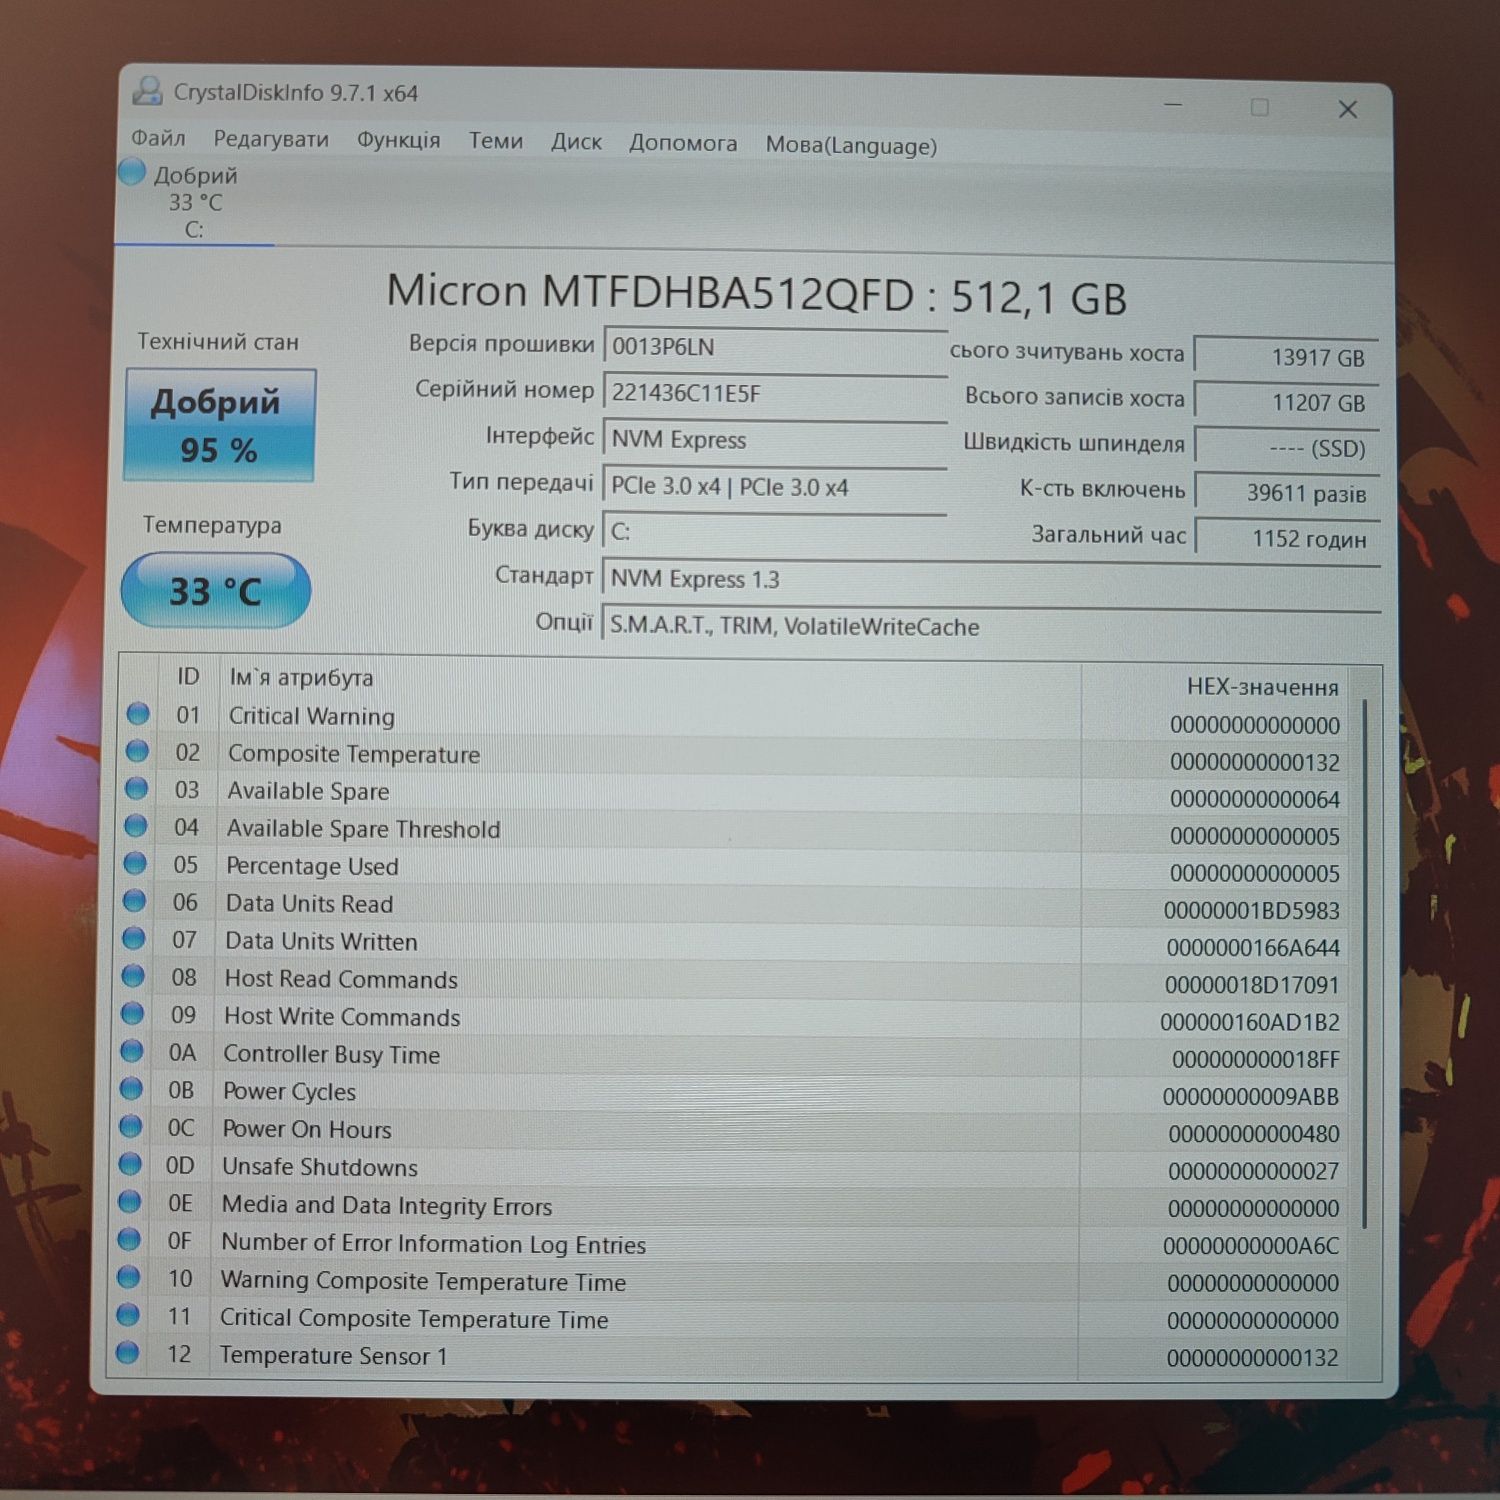
Task: Click the status dot for Power On Hours
Action: click(x=131, y=1126)
